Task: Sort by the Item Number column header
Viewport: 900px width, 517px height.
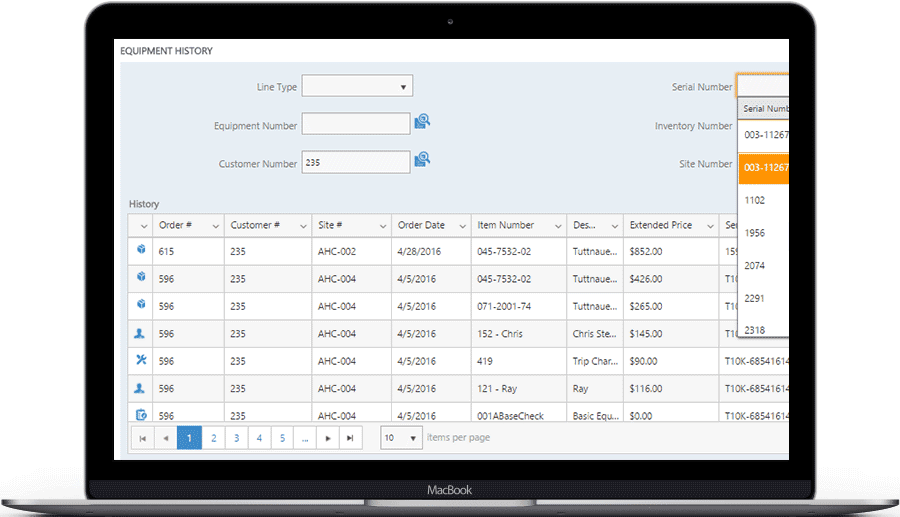Action: tap(505, 225)
